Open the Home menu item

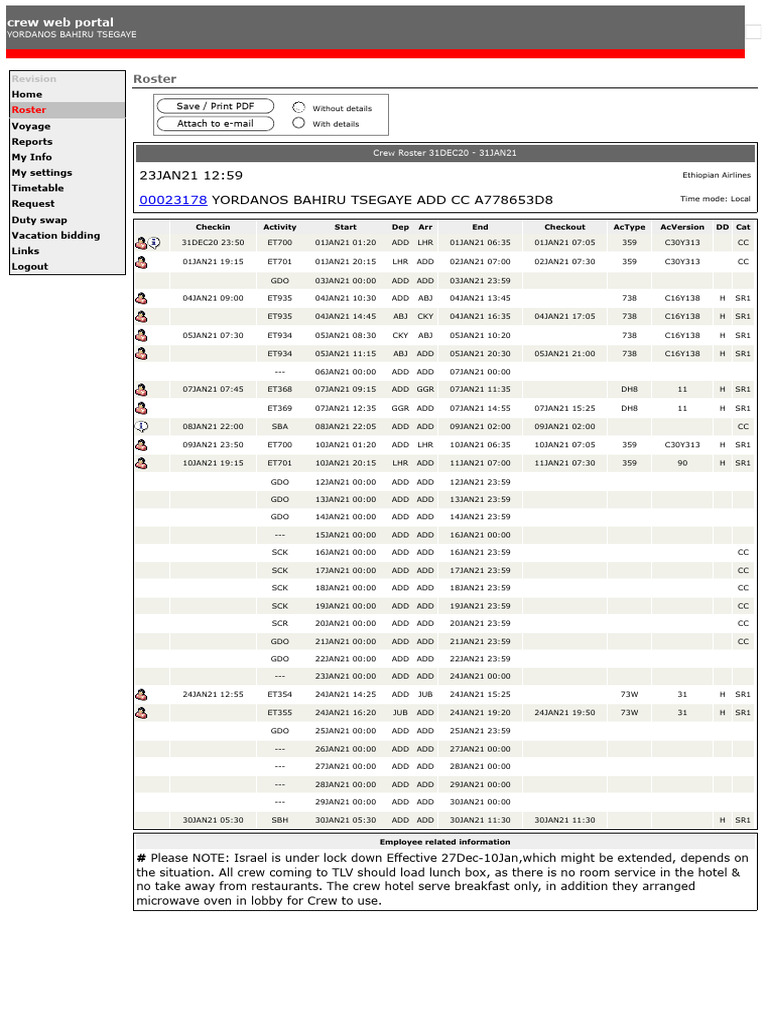click(27, 94)
